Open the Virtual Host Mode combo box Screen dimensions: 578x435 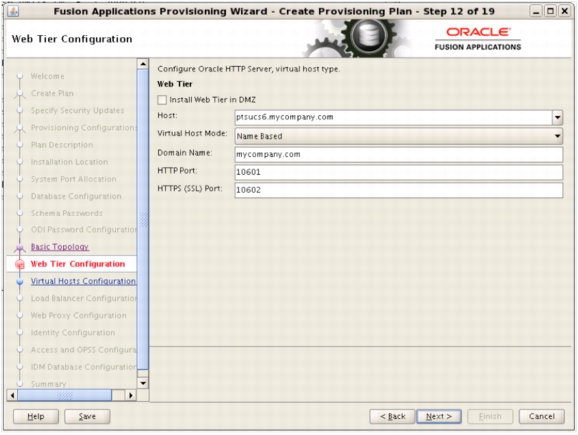398,136
